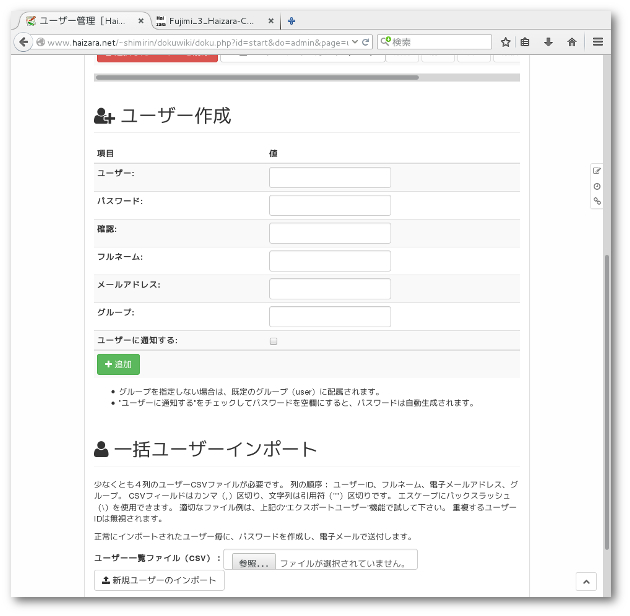Open page revisions history clock icon

click(x=597, y=186)
